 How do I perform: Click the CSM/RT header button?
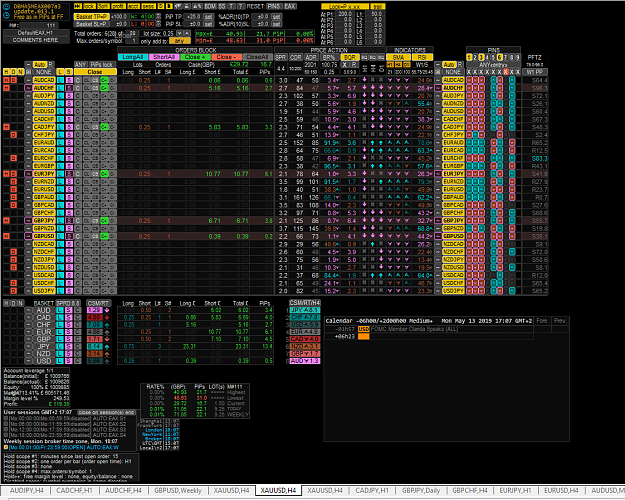tap(98, 303)
